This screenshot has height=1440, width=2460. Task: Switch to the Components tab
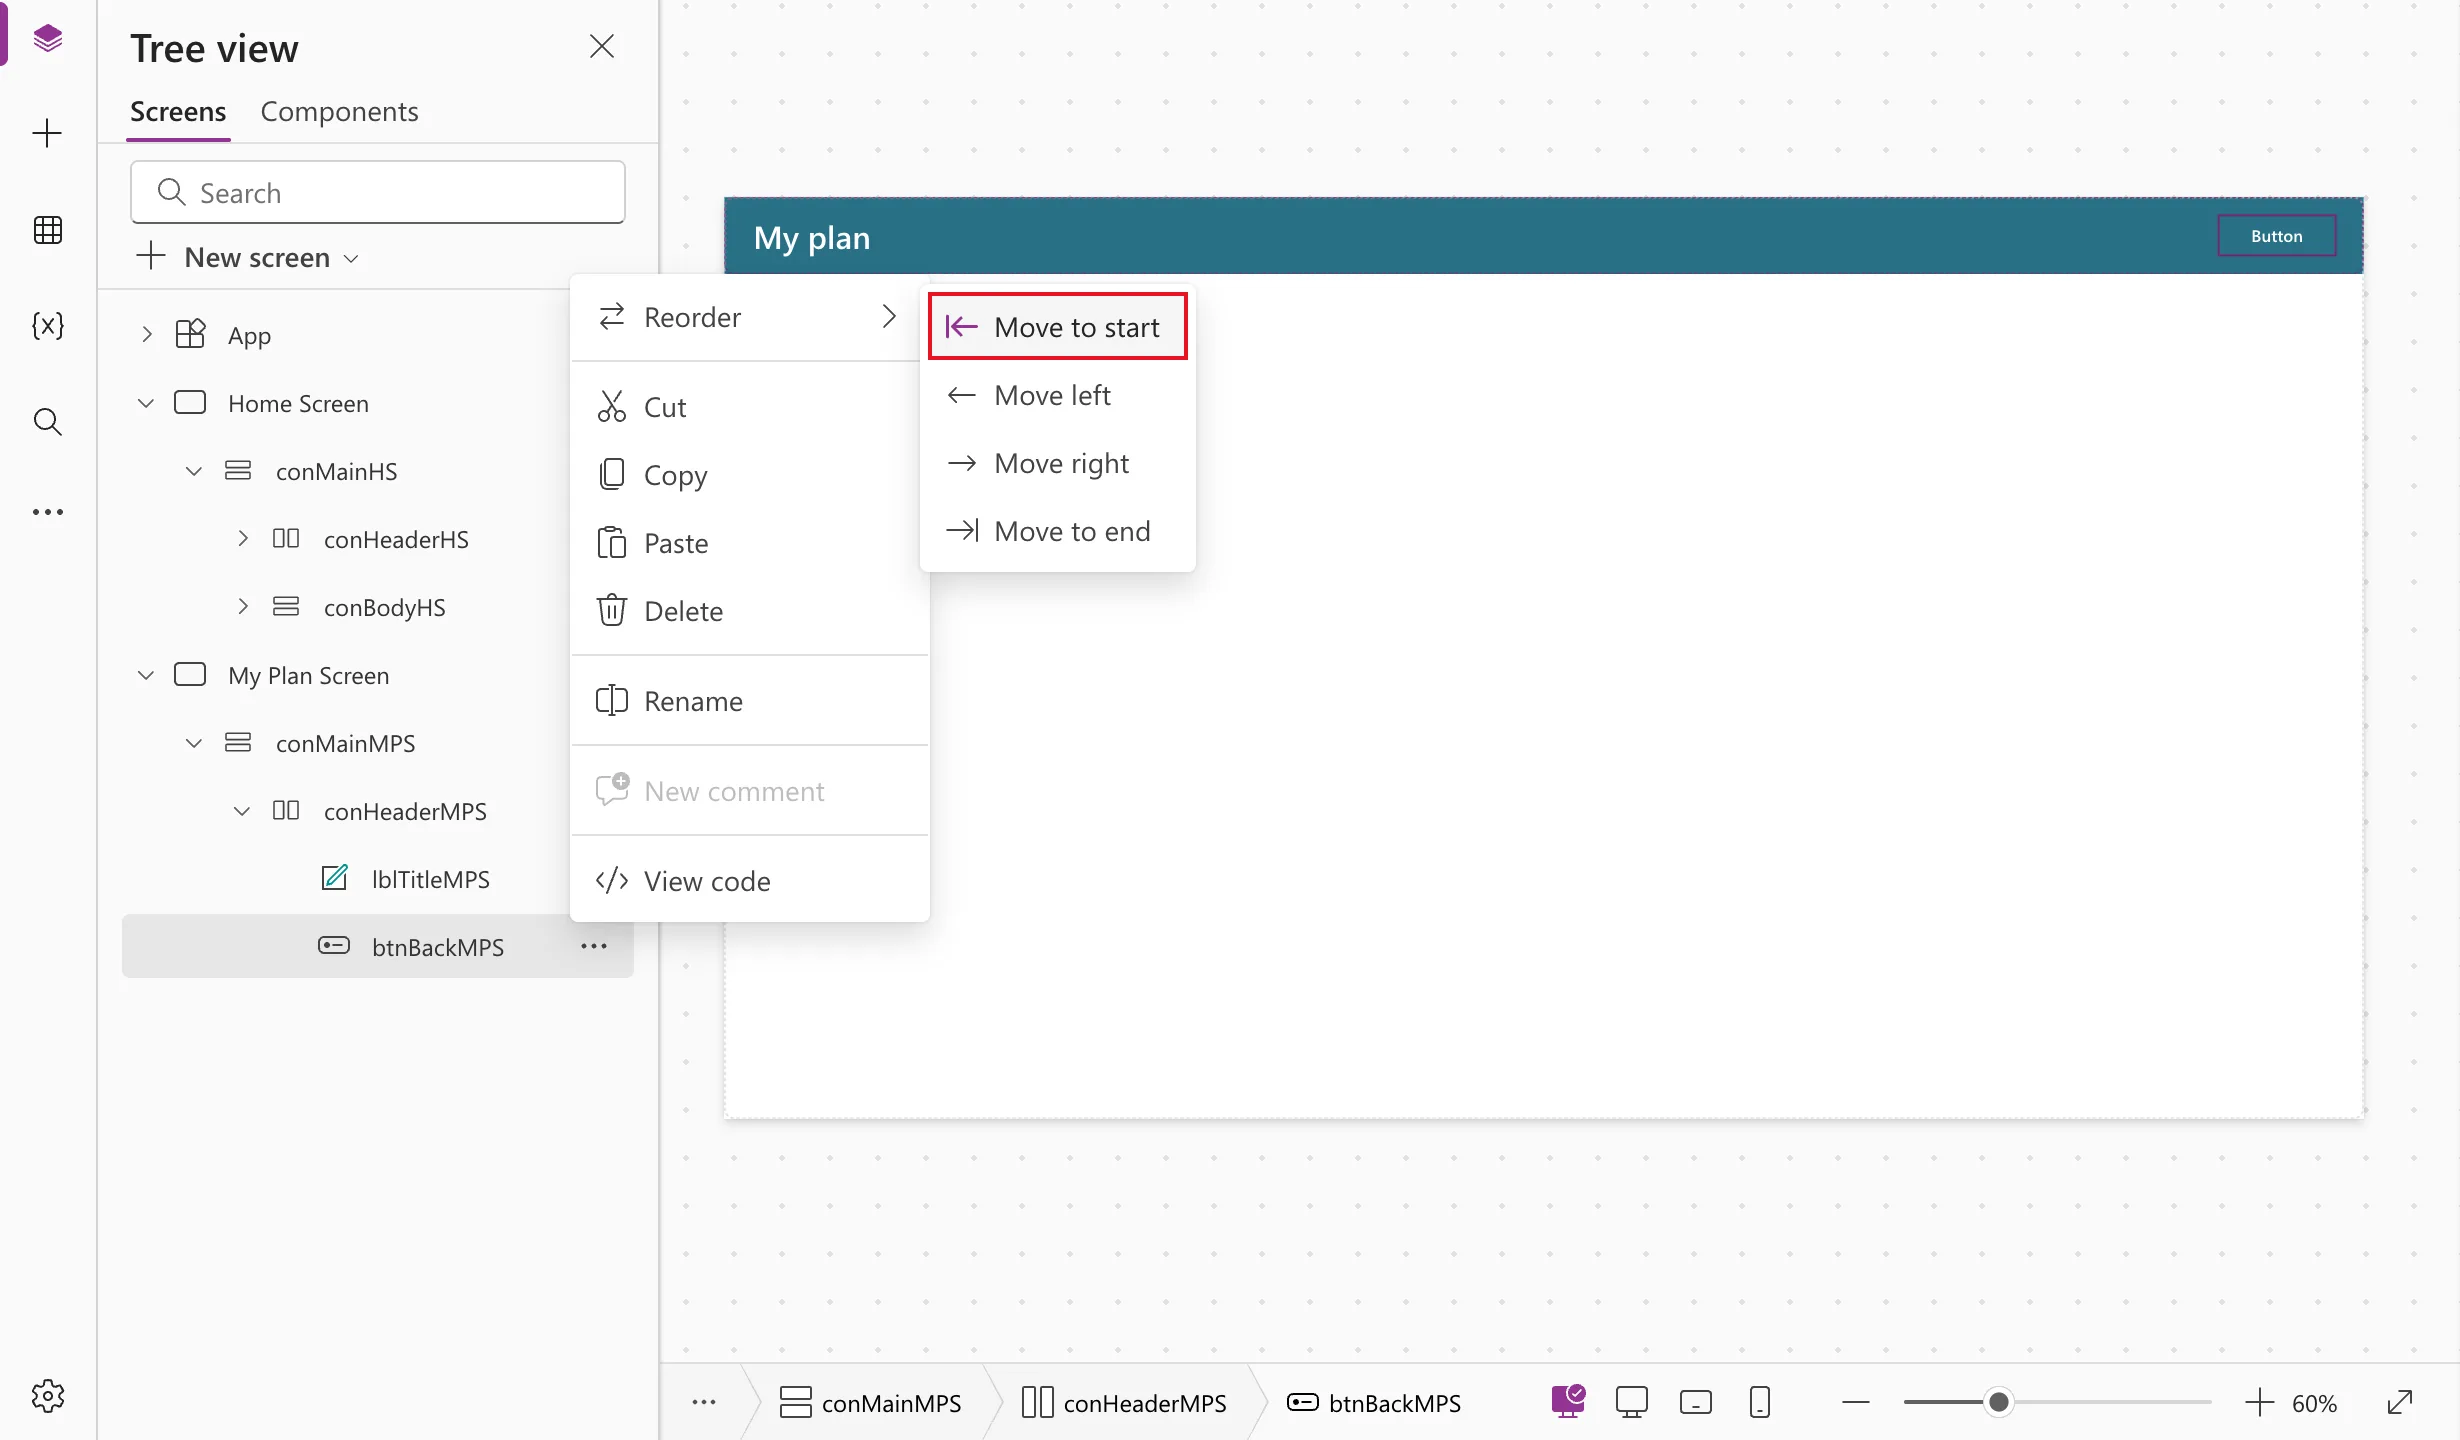click(x=339, y=111)
